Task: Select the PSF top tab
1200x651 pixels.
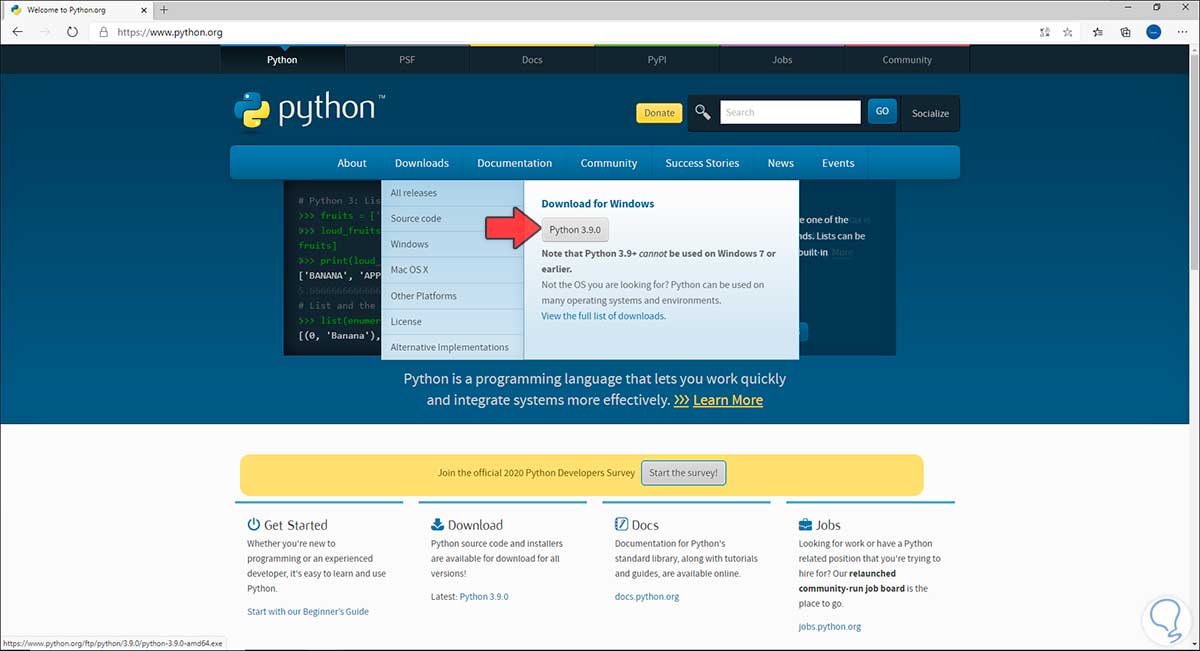Action: [407, 59]
